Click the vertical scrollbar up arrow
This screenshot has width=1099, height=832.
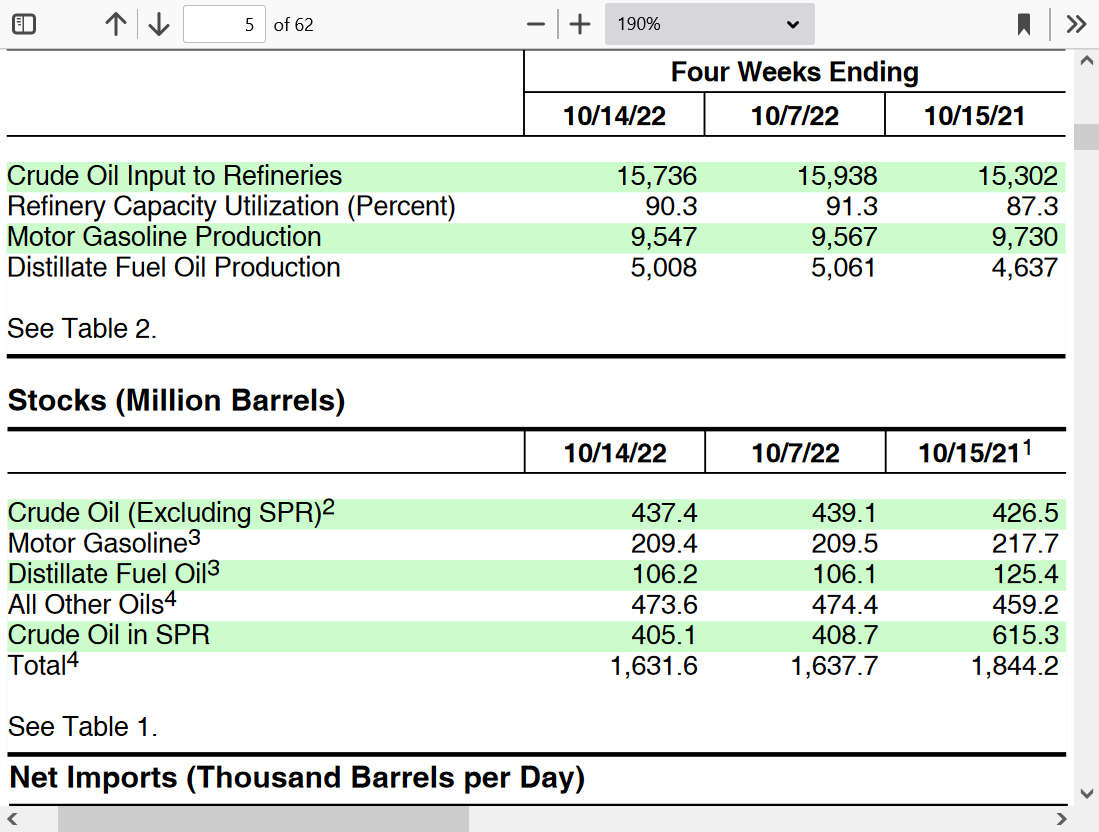point(1087,62)
